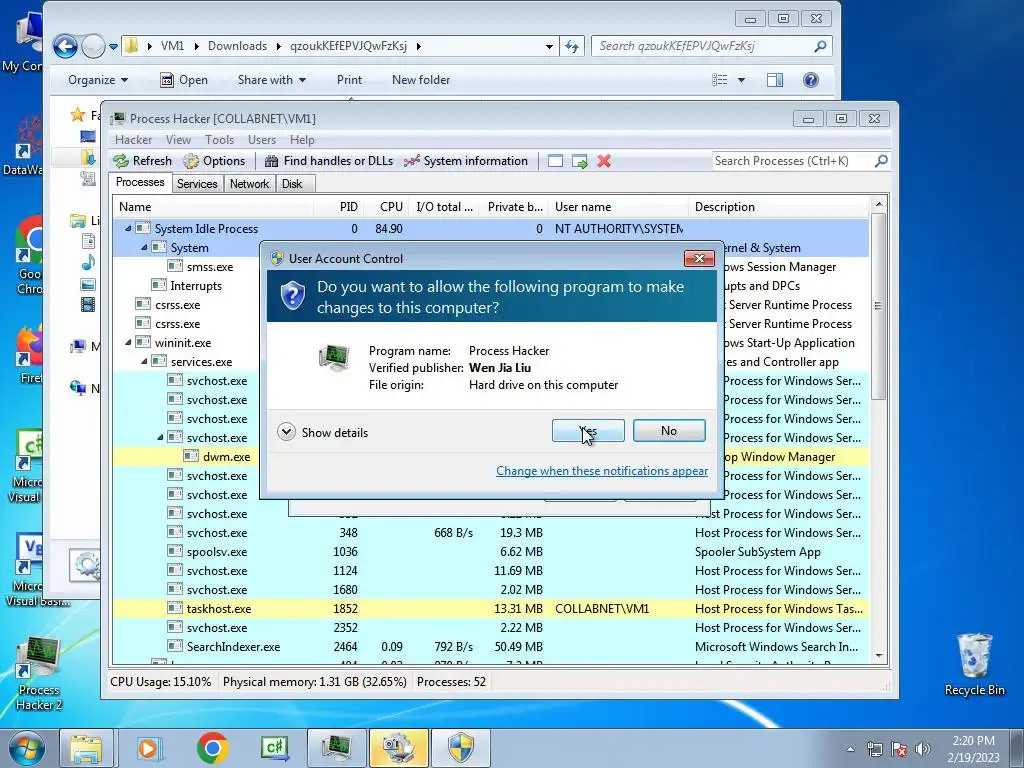Click the red X kill icon
The height and width of the screenshot is (768, 1024).
(x=604, y=161)
